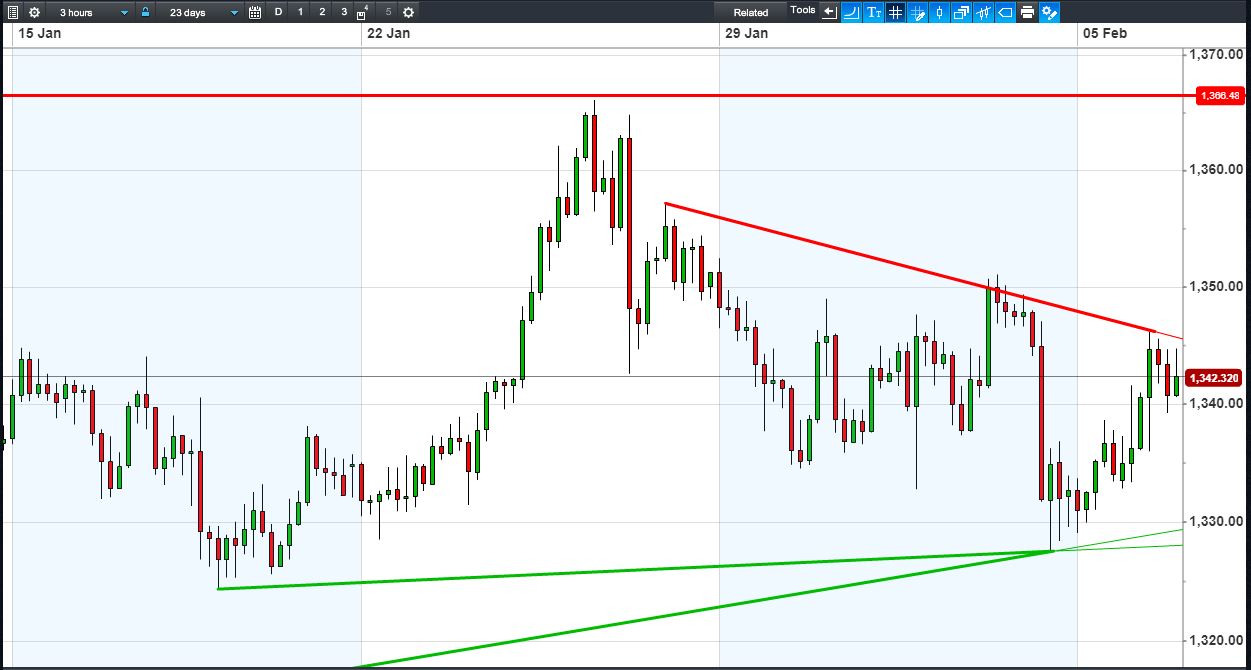Click the 1,370.00 price axis label

coord(1218,54)
